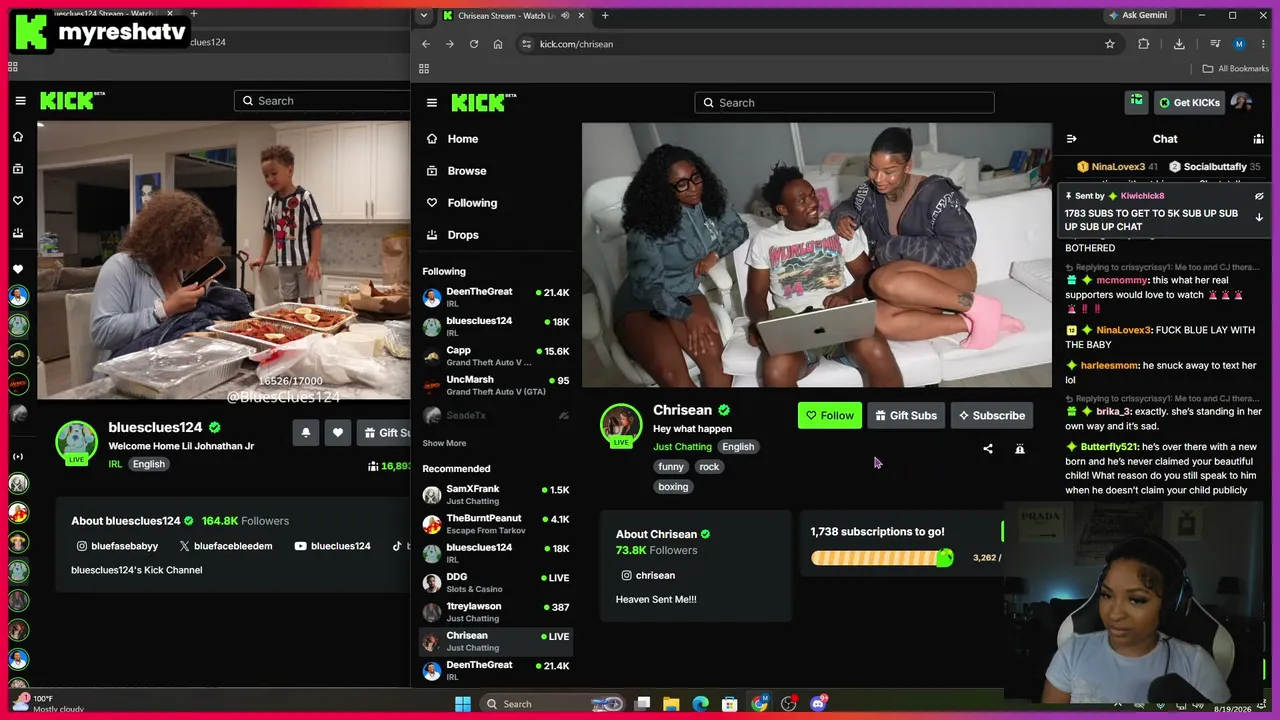Open Chrome tab search dropdown arrow
This screenshot has width=1280, height=720.
click(424, 15)
